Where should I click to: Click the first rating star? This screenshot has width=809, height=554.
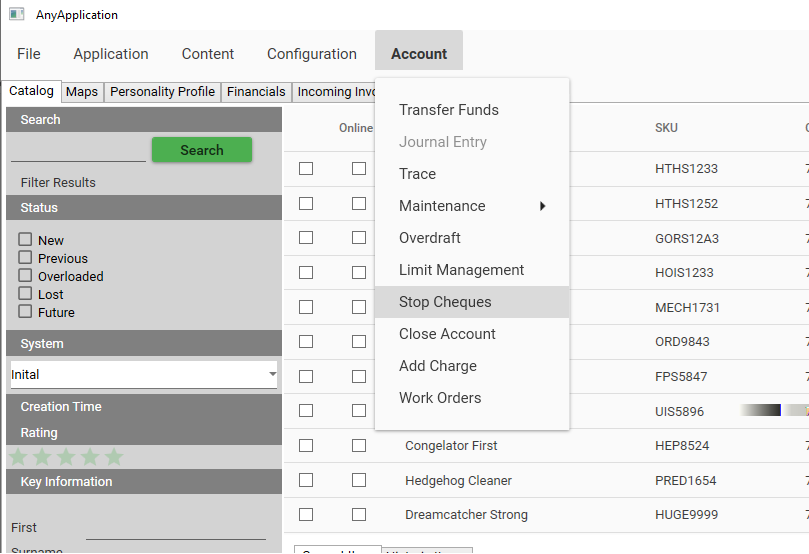pos(18,457)
